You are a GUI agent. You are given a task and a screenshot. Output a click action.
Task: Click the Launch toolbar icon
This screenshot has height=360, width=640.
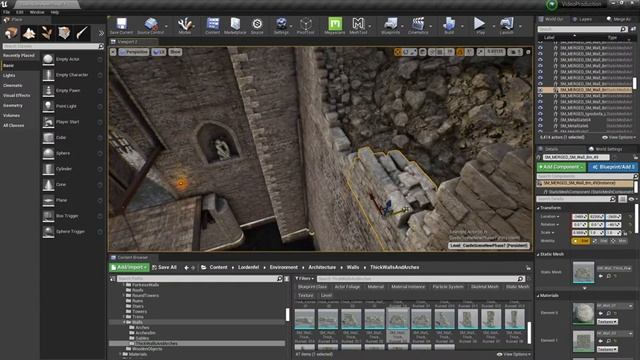point(507,25)
